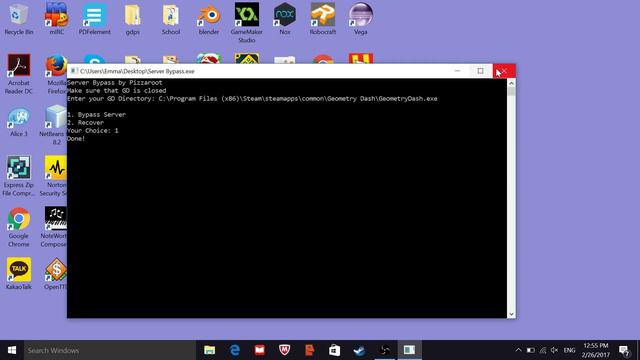Screen dimensions: 640x360
Task: Open File Explorer from the taskbar
Action: pyautogui.click(x=209, y=350)
